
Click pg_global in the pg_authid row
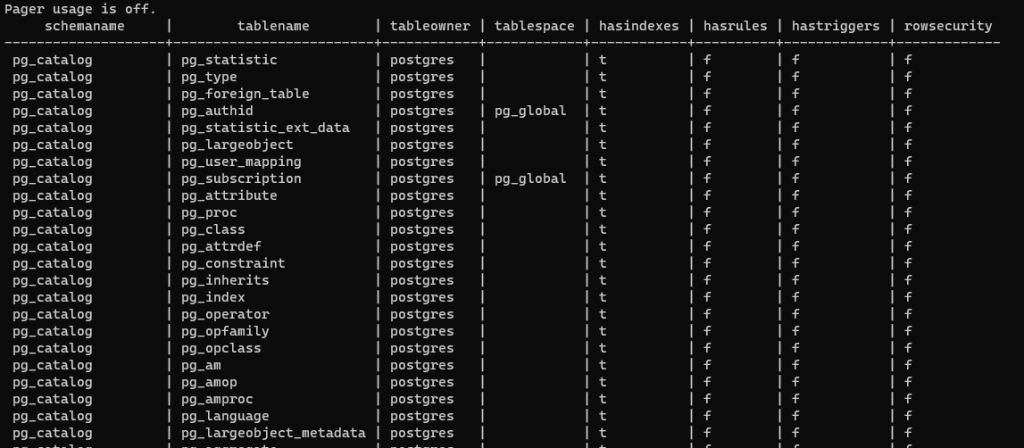(x=530, y=111)
